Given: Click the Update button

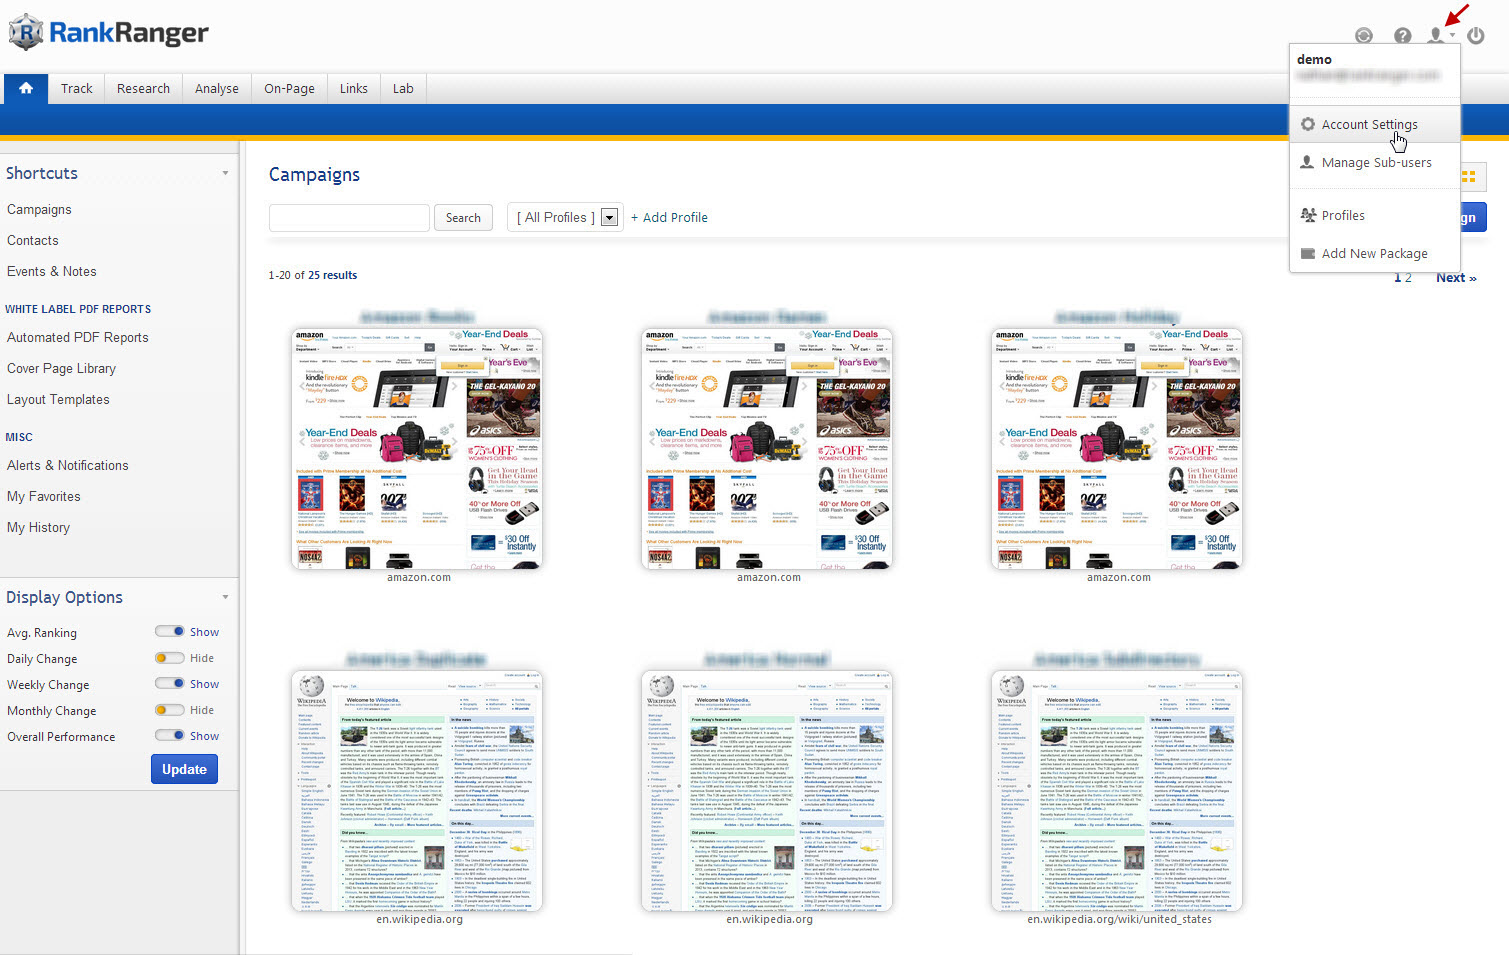Looking at the screenshot, I should 184,769.
